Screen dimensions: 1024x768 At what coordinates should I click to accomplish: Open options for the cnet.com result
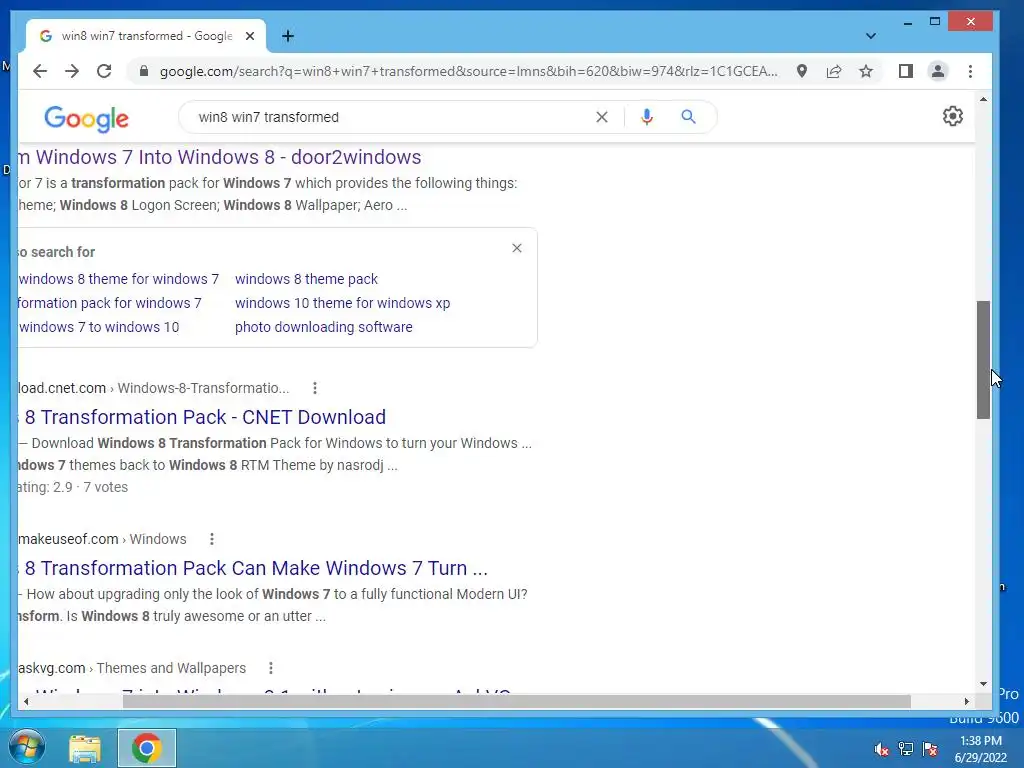pos(315,388)
